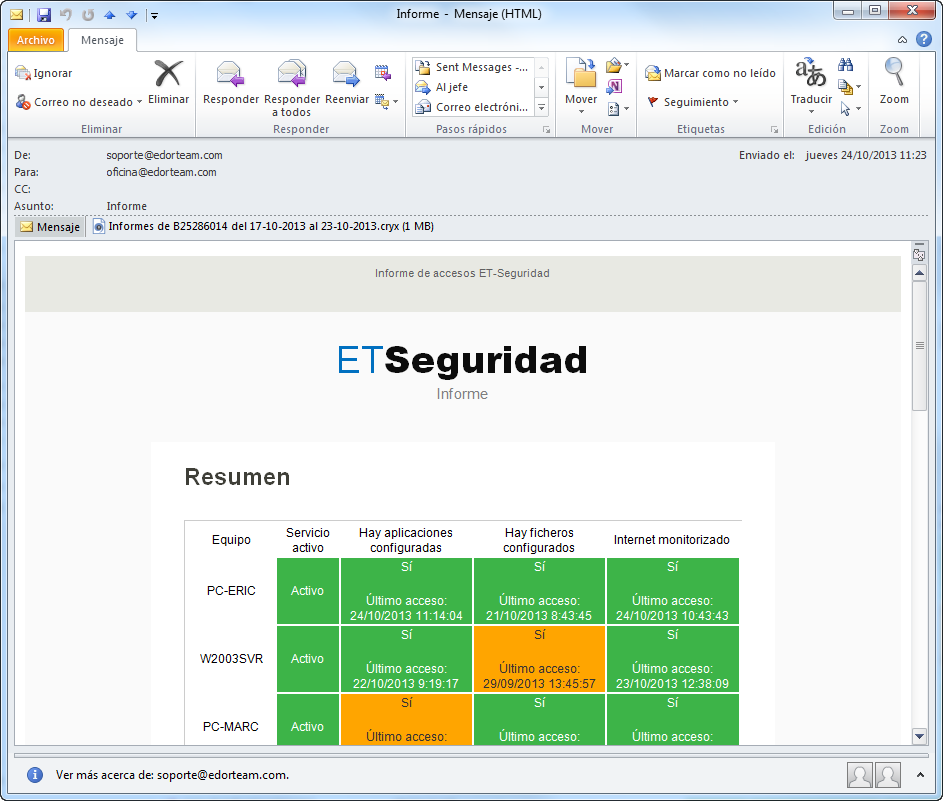The width and height of the screenshot is (943, 801).
Task: Click mail envelope icon in title bar
Action: (x=17, y=14)
